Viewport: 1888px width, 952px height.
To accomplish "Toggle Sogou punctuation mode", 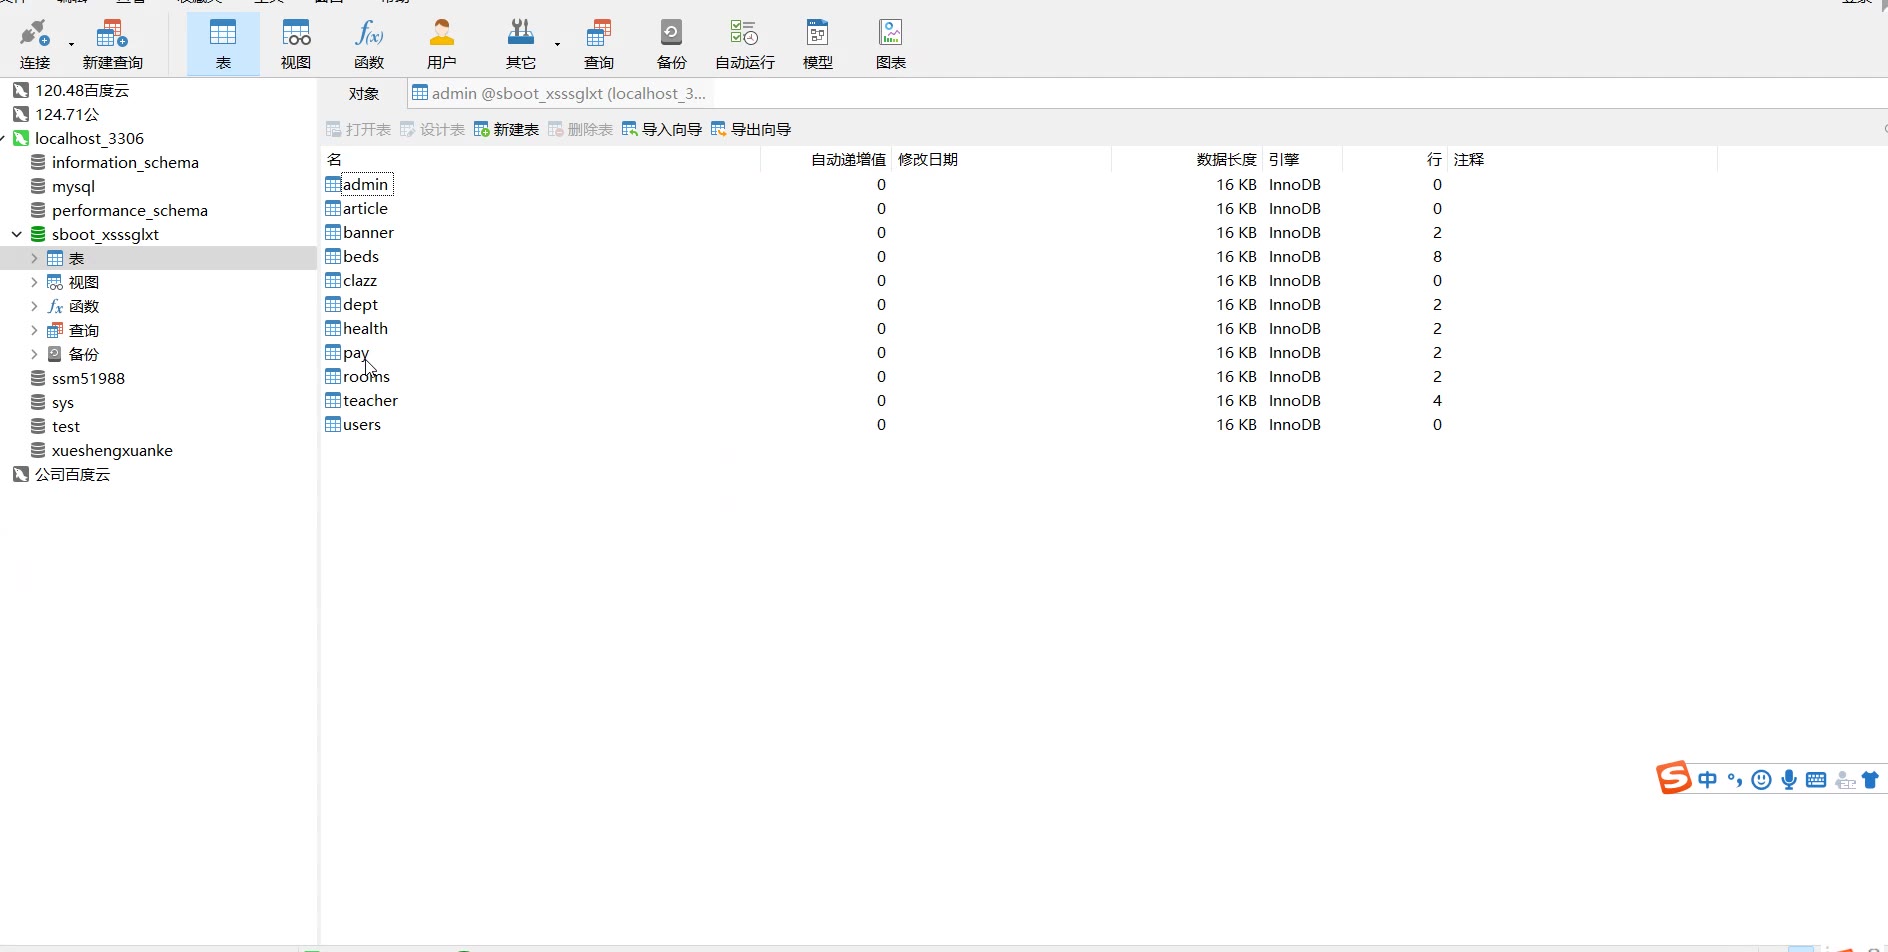I will point(1735,779).
